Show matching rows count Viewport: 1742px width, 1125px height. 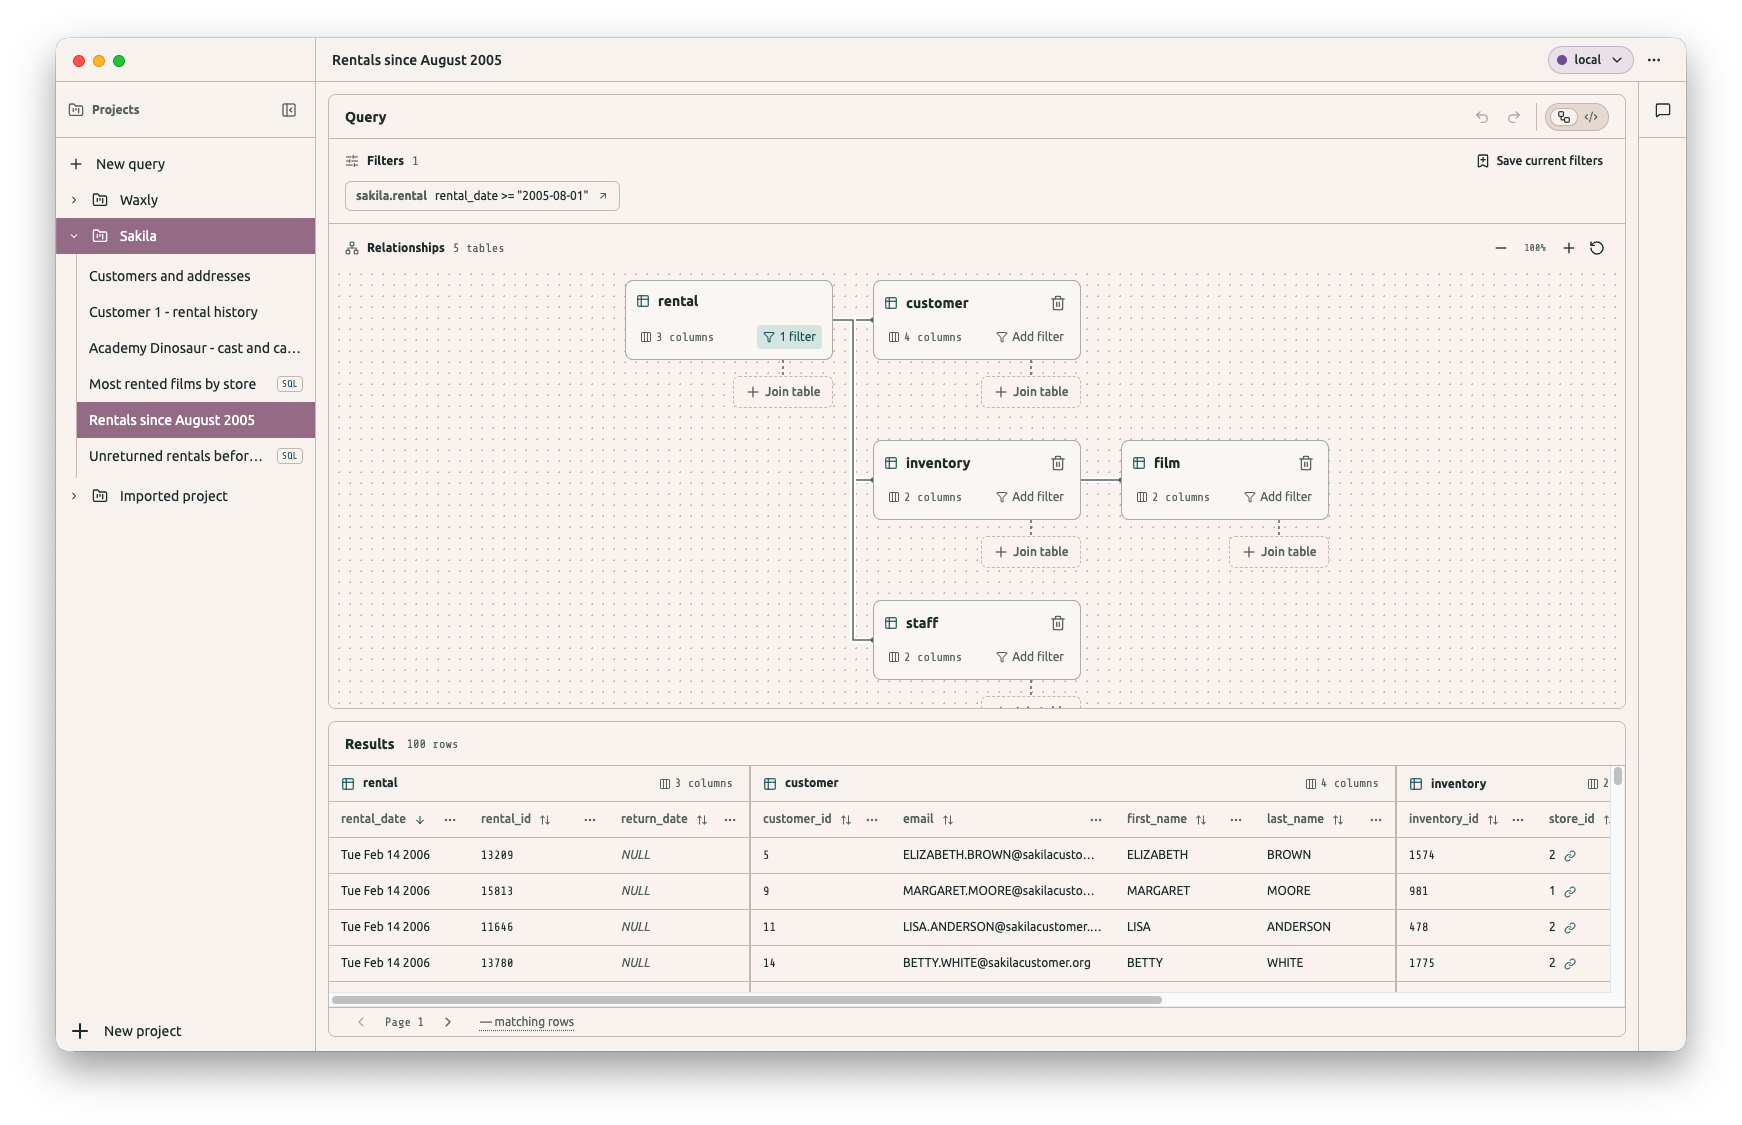[x=527, y=1022]
